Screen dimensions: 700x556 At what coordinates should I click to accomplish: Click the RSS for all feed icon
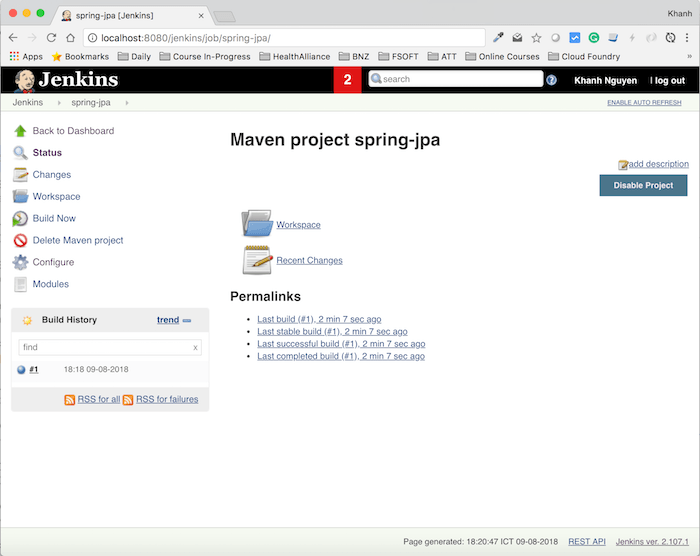pos(70,400)
